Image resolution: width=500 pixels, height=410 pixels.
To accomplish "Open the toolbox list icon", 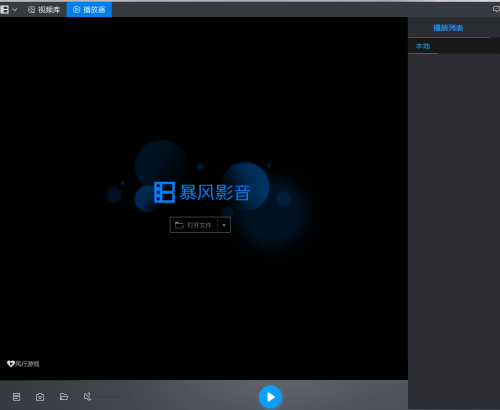I will pos(16,397).
